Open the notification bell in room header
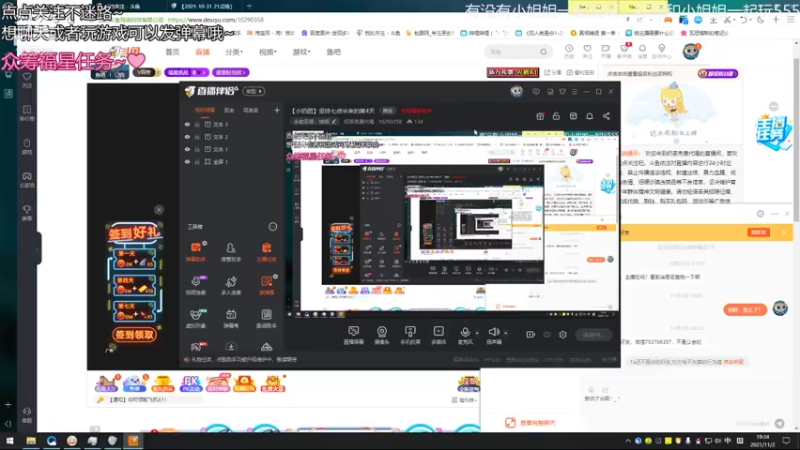800x450 pixels. (589, 116)
